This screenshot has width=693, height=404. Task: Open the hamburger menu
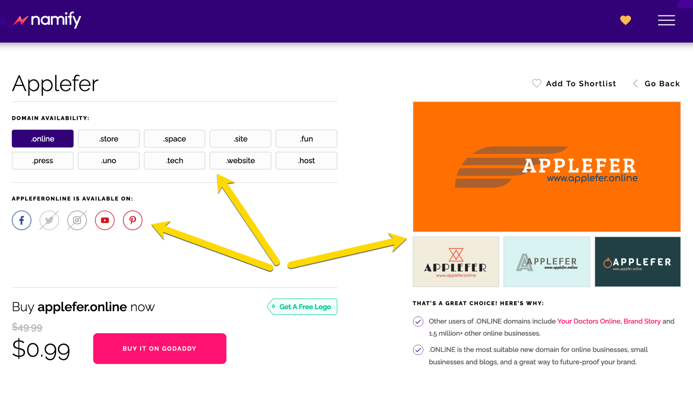[x=666, y=20]
